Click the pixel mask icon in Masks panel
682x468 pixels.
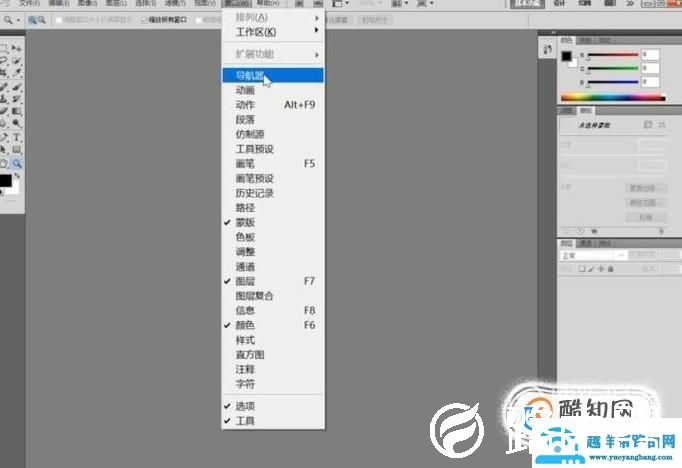point(648,125)
